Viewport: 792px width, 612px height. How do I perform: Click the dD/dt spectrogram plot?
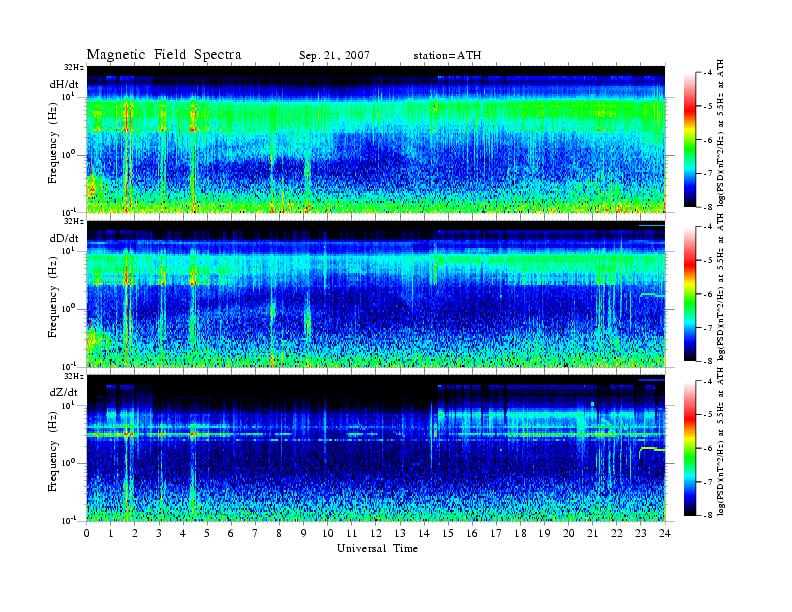point(376,293)
